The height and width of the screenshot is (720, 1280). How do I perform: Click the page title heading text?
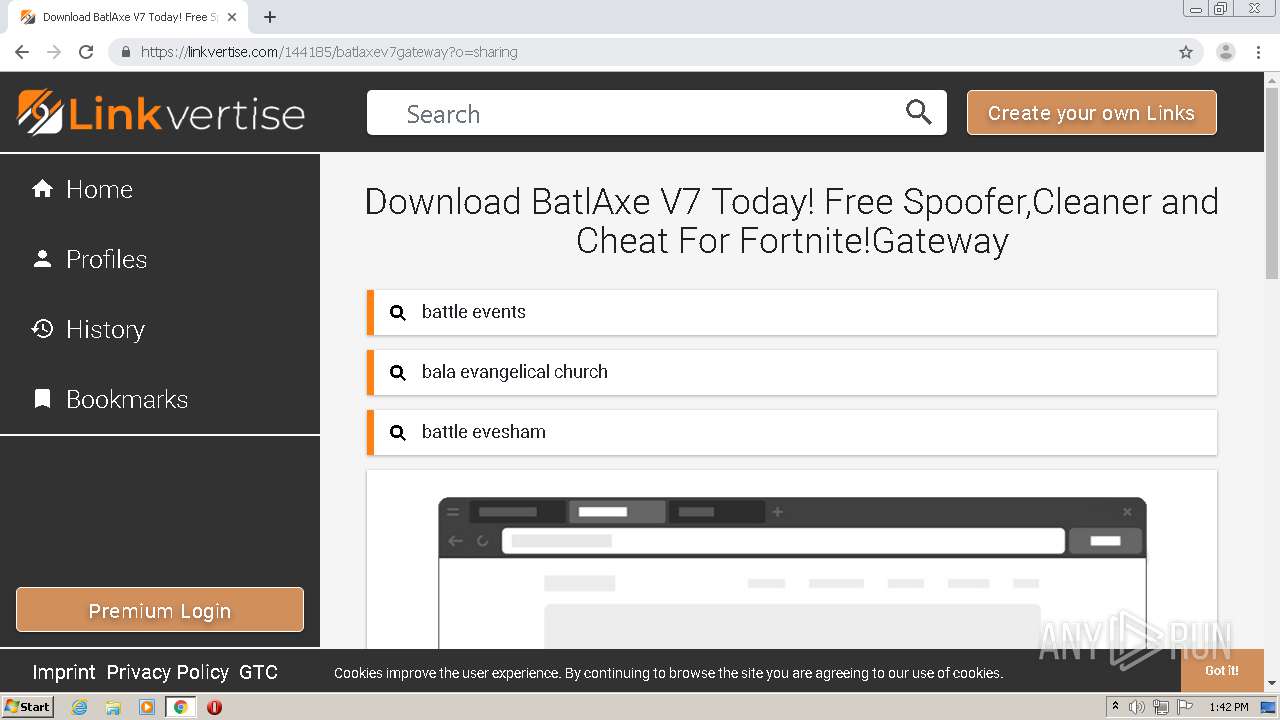[x=792, y=221]
